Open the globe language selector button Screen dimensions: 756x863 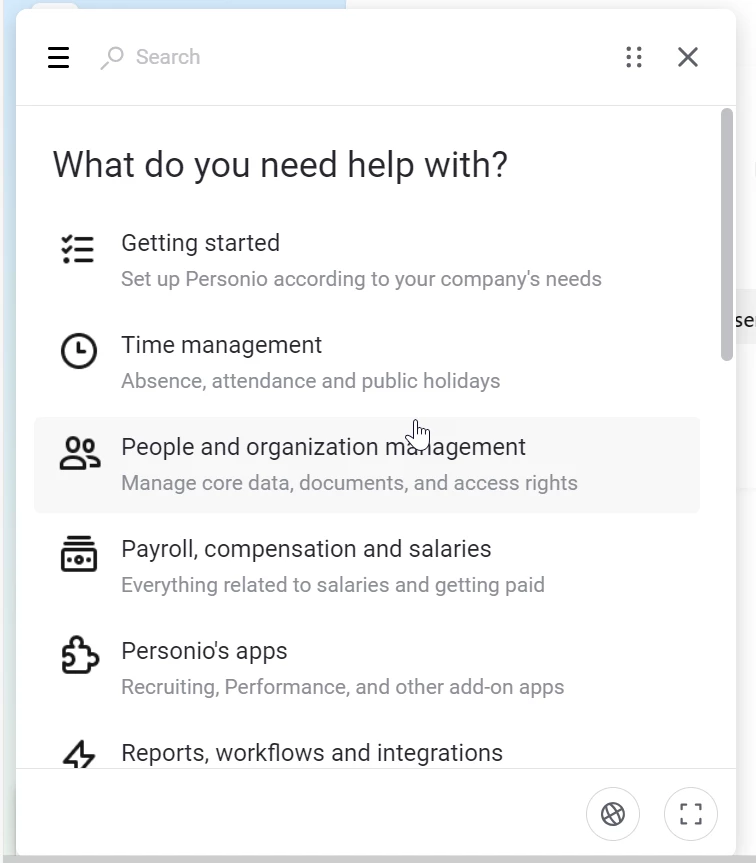coord(613,814)
